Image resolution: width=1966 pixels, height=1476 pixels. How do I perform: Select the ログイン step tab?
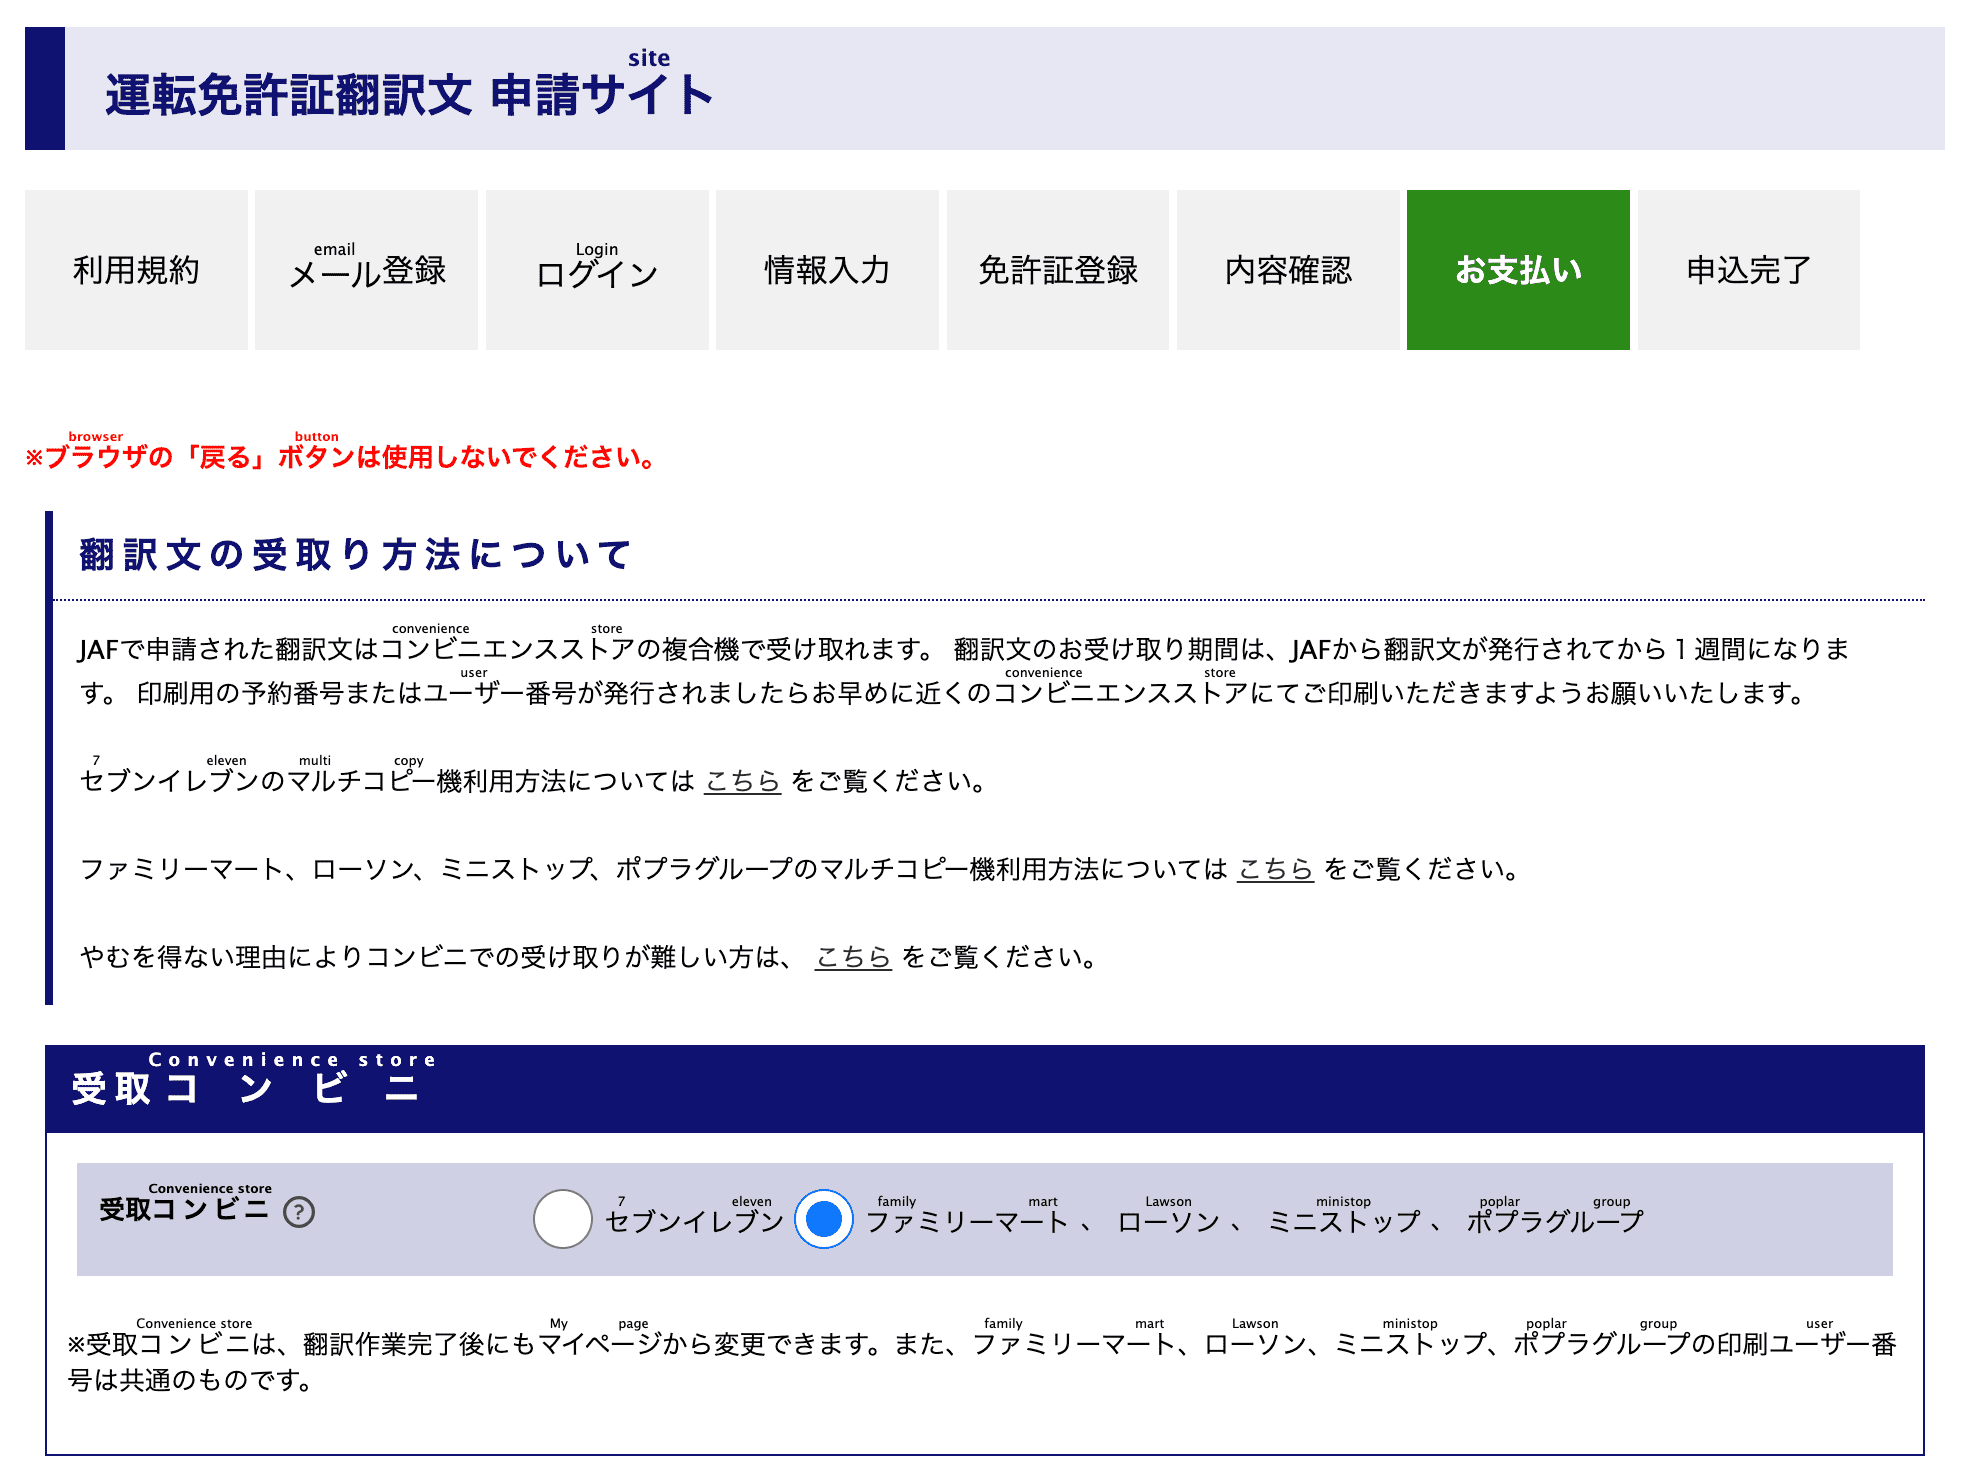[596, 269]
